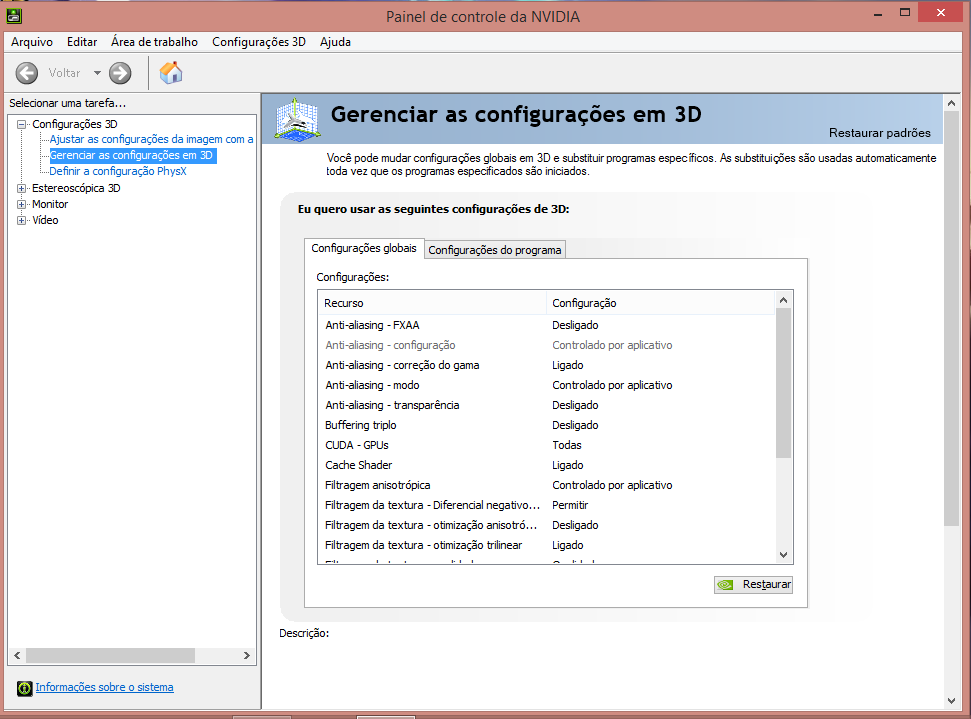Image resolution: width=971 pixels, height=719 pixels.
Task: Click the 3D settings header icon
Action: pyautogui.click(x=297, y=120)
